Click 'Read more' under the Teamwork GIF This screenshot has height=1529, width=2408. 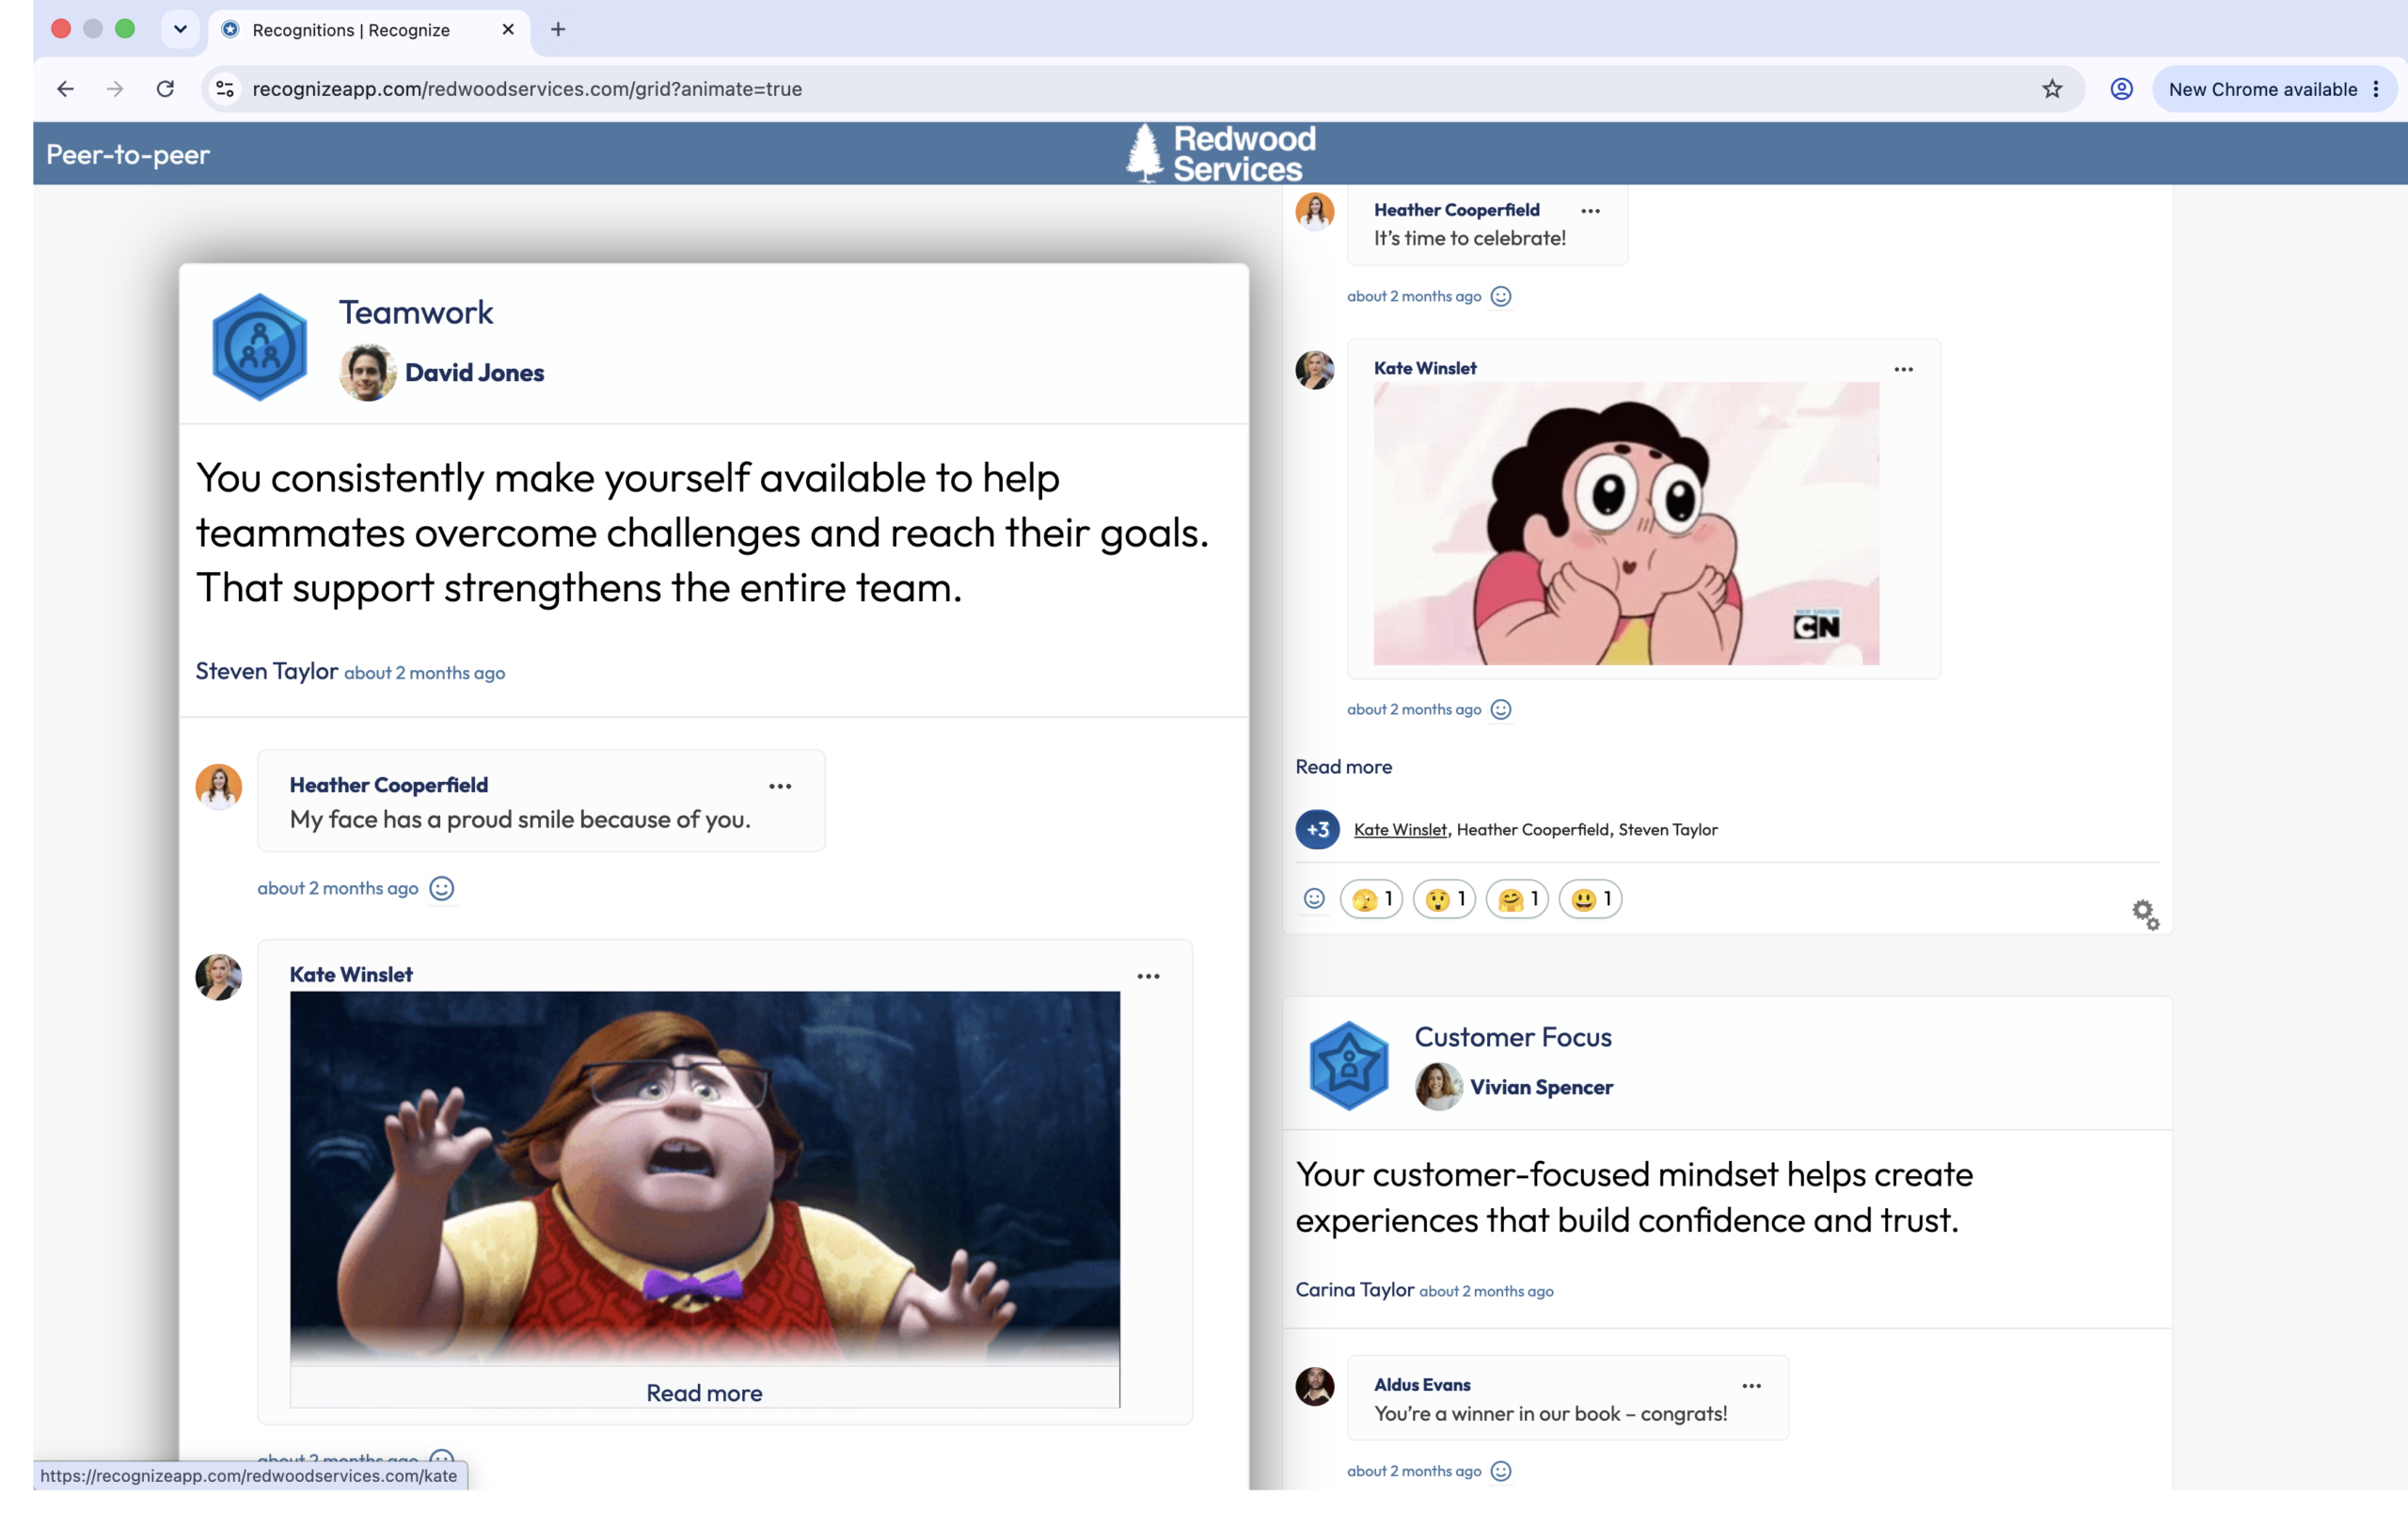[x=704, y=1393]
